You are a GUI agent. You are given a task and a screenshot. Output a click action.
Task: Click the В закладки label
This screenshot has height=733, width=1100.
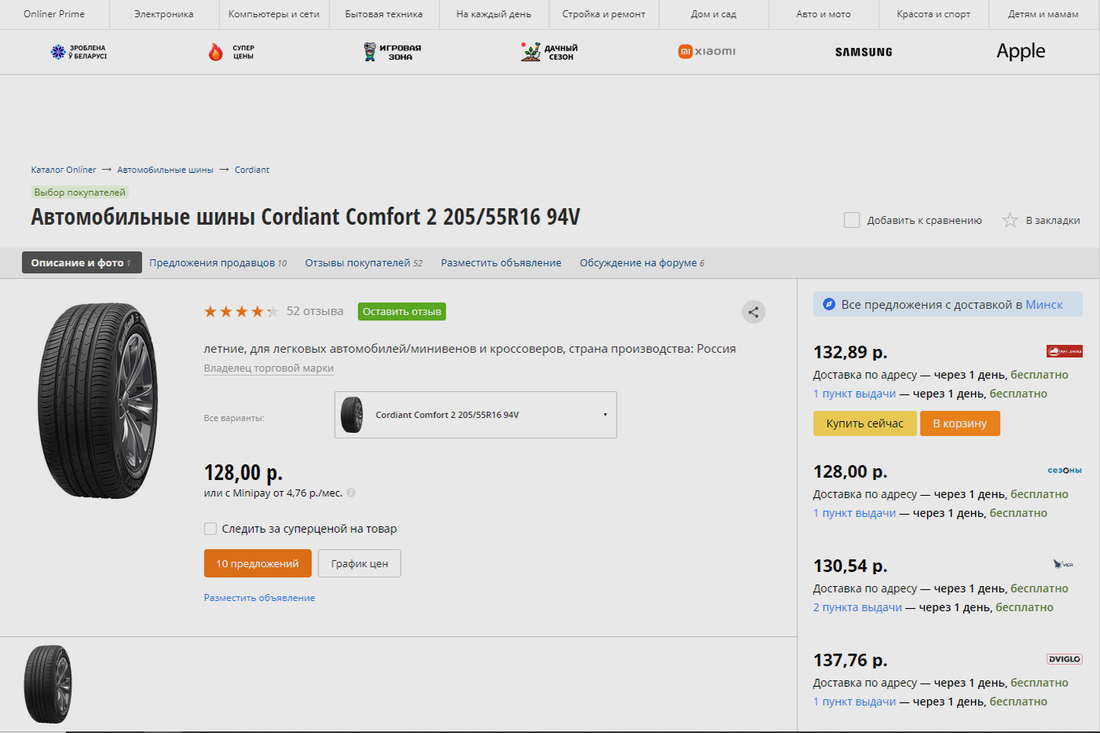pyautogui.click(x=1052, y=220)
